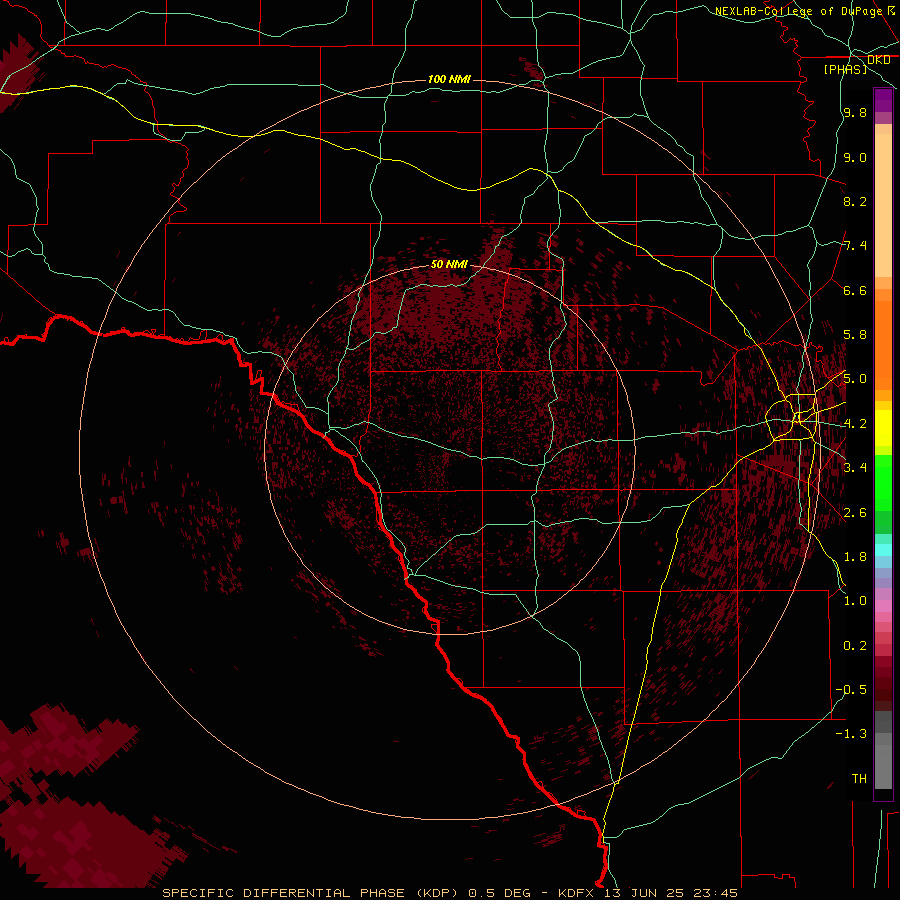Click the 1.8 color scale value

point(855,557)
